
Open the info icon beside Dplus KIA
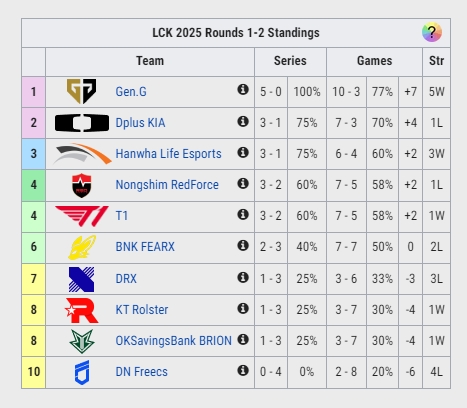[243, 121]
